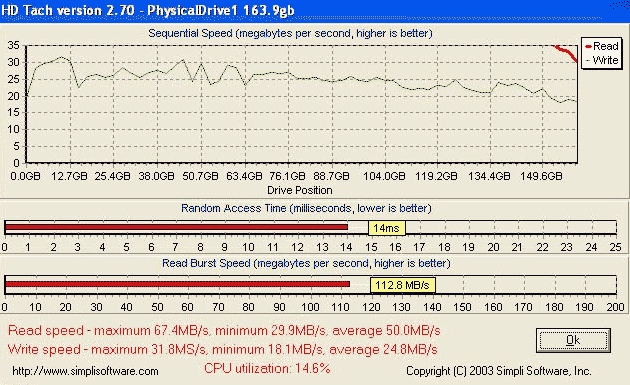Image resolution: width=630 pixels, height=385 pixels.
Task: Click the HD Tach title bar text
Action: click(148, 10)
